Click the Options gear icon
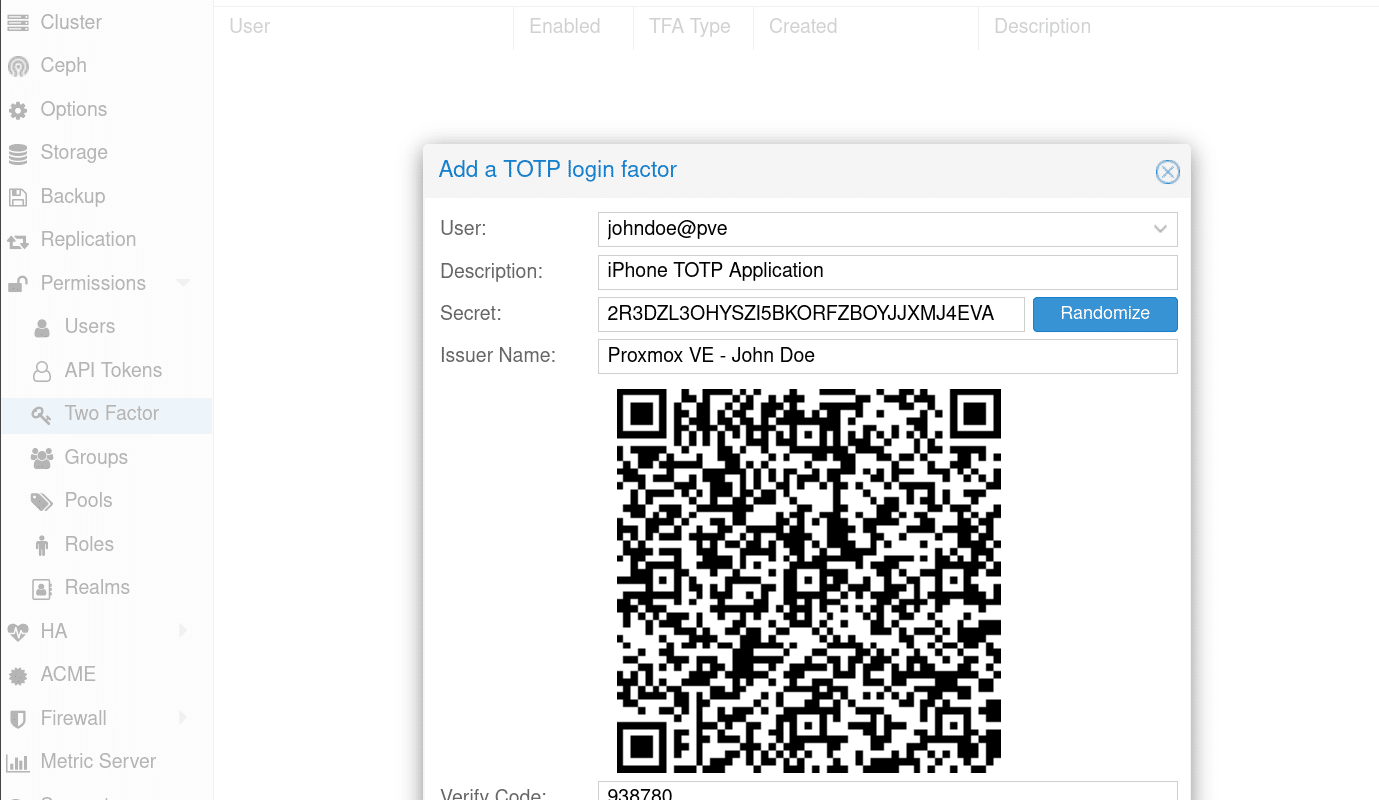The width and height of the screenshot is (1379, 800). click(x=18, y=110)
